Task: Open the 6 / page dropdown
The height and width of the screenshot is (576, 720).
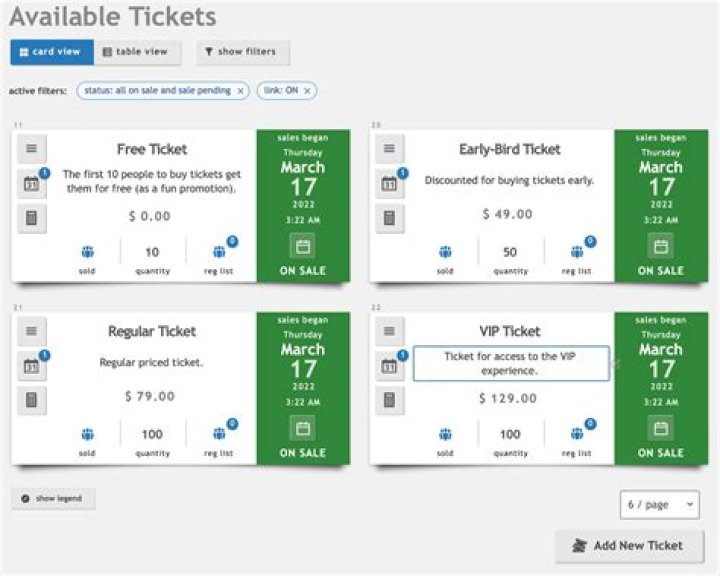Action: coord(659,505)
